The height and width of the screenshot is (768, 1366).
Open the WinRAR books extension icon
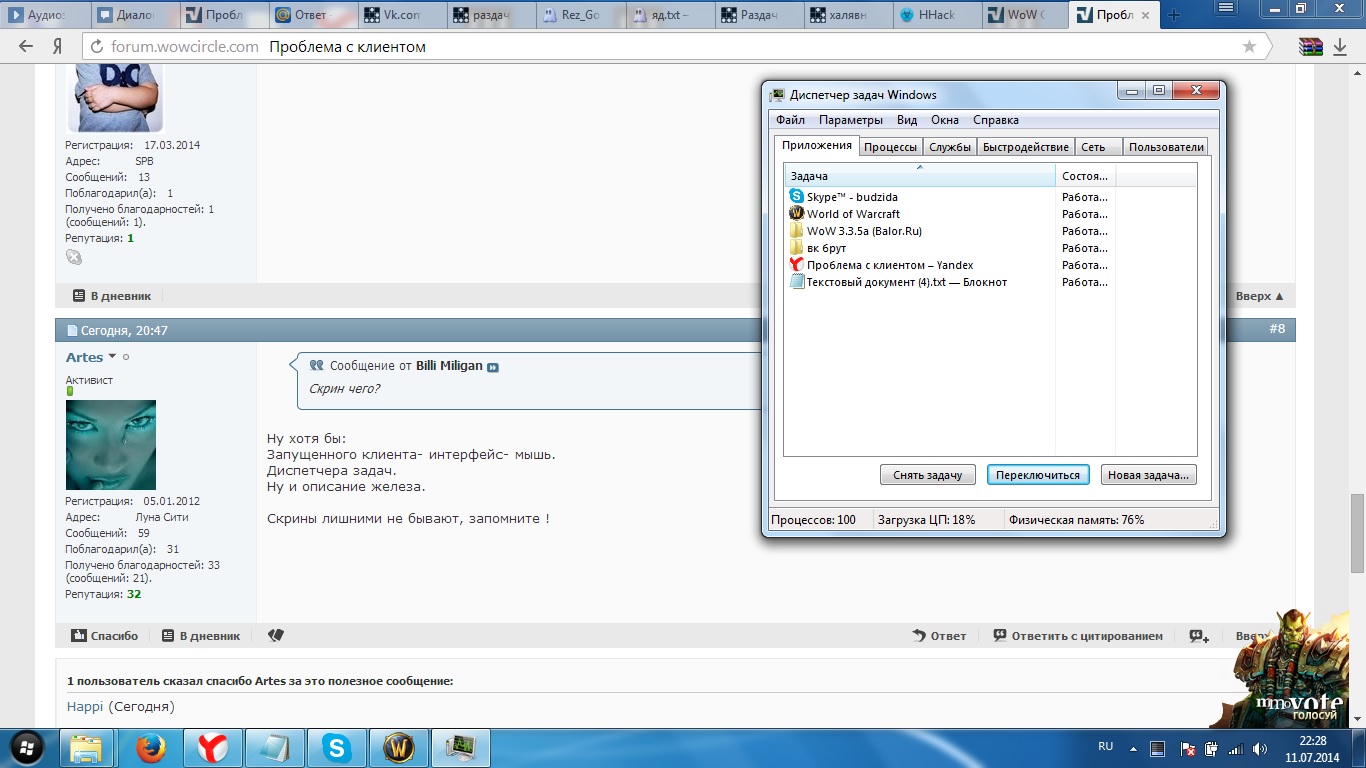tap(1311, 46)
